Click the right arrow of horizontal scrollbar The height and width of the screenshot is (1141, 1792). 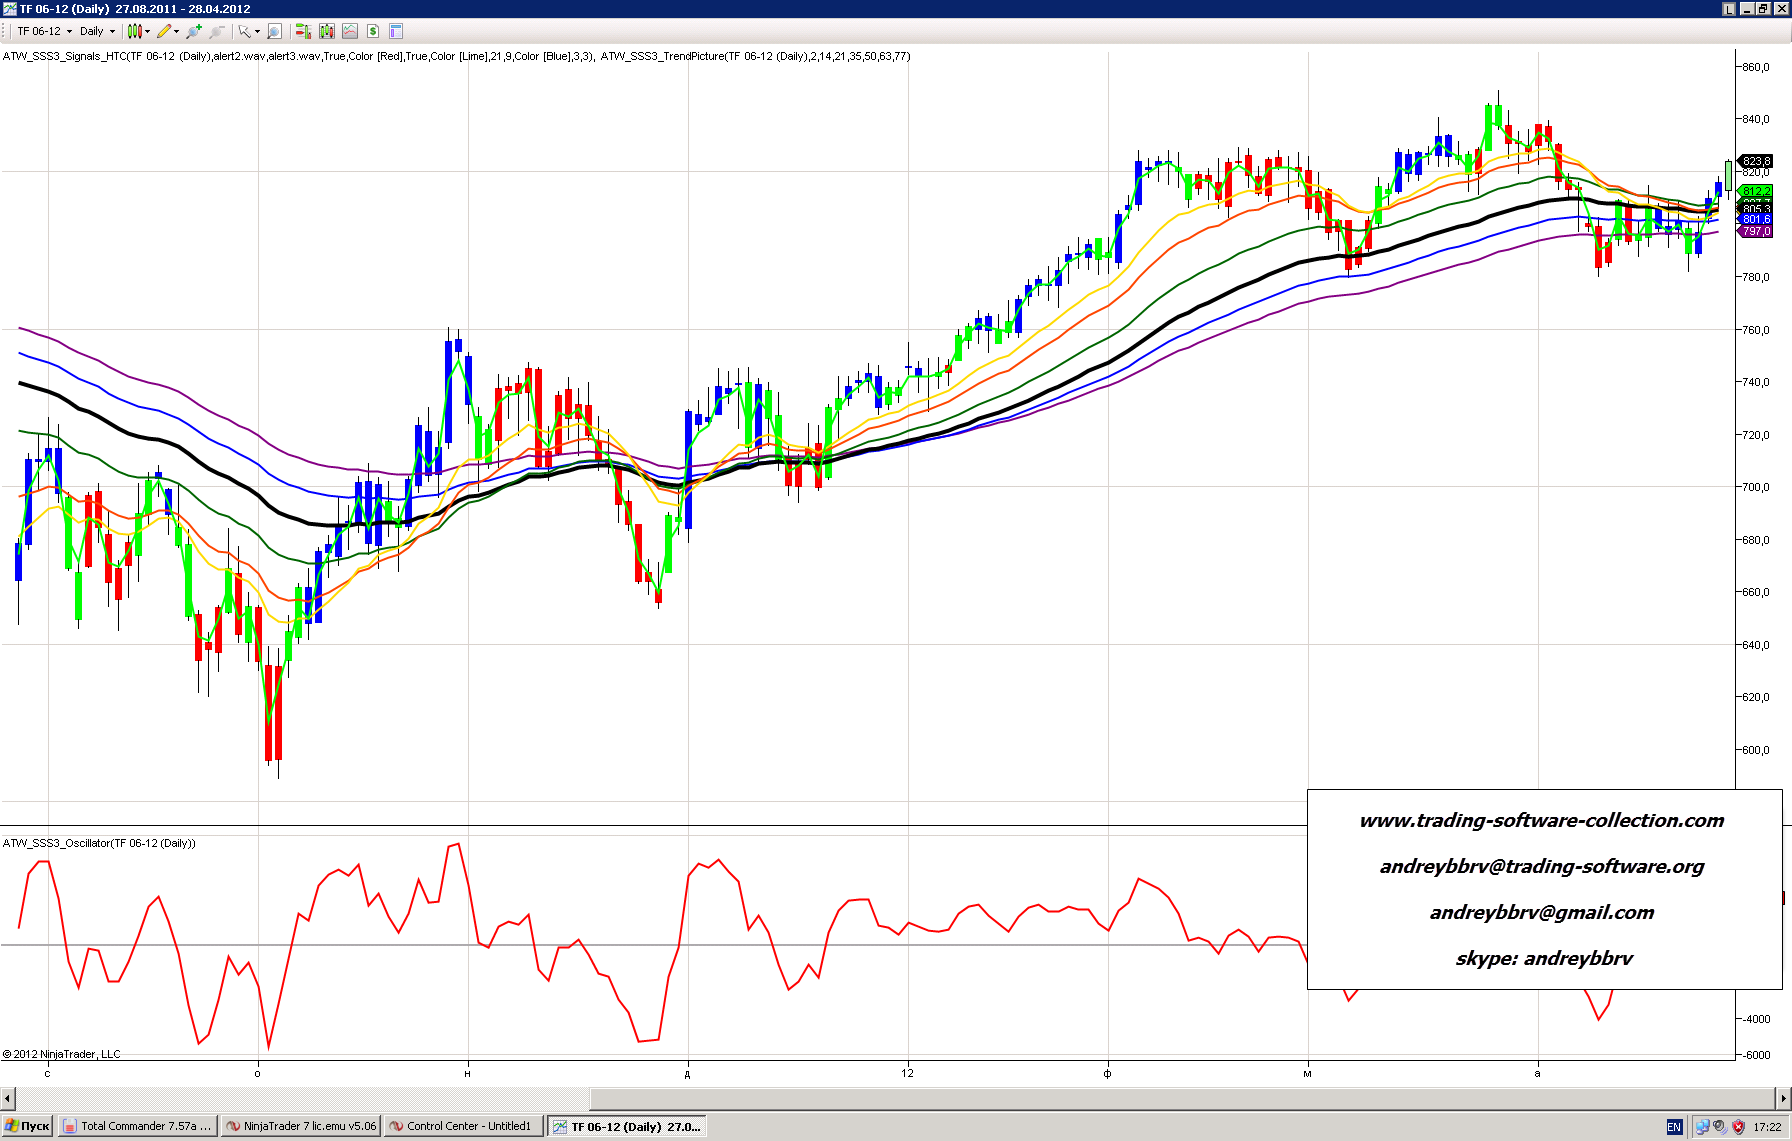(1782, 1099)
